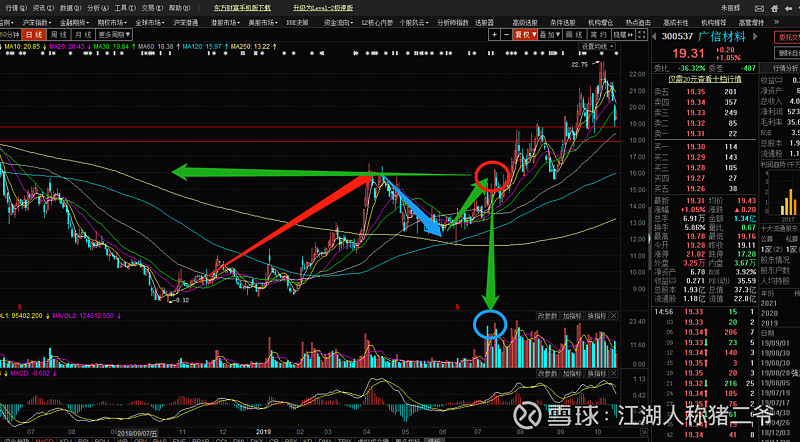
Task: Select the 月线 monthly period
Action: pos(83,35)
